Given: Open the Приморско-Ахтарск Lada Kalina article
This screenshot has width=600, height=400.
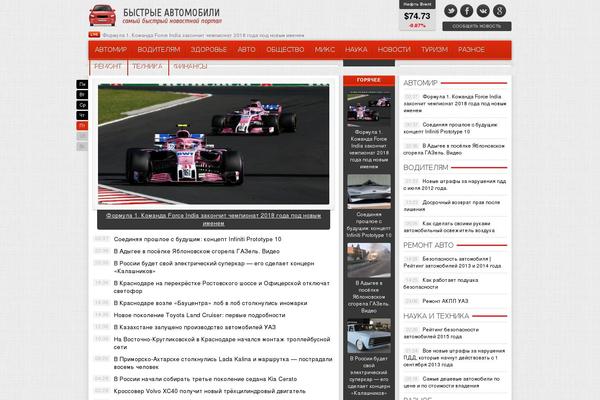Looking at the screenshot, I should pyautogui.click(x=223, y=363).
